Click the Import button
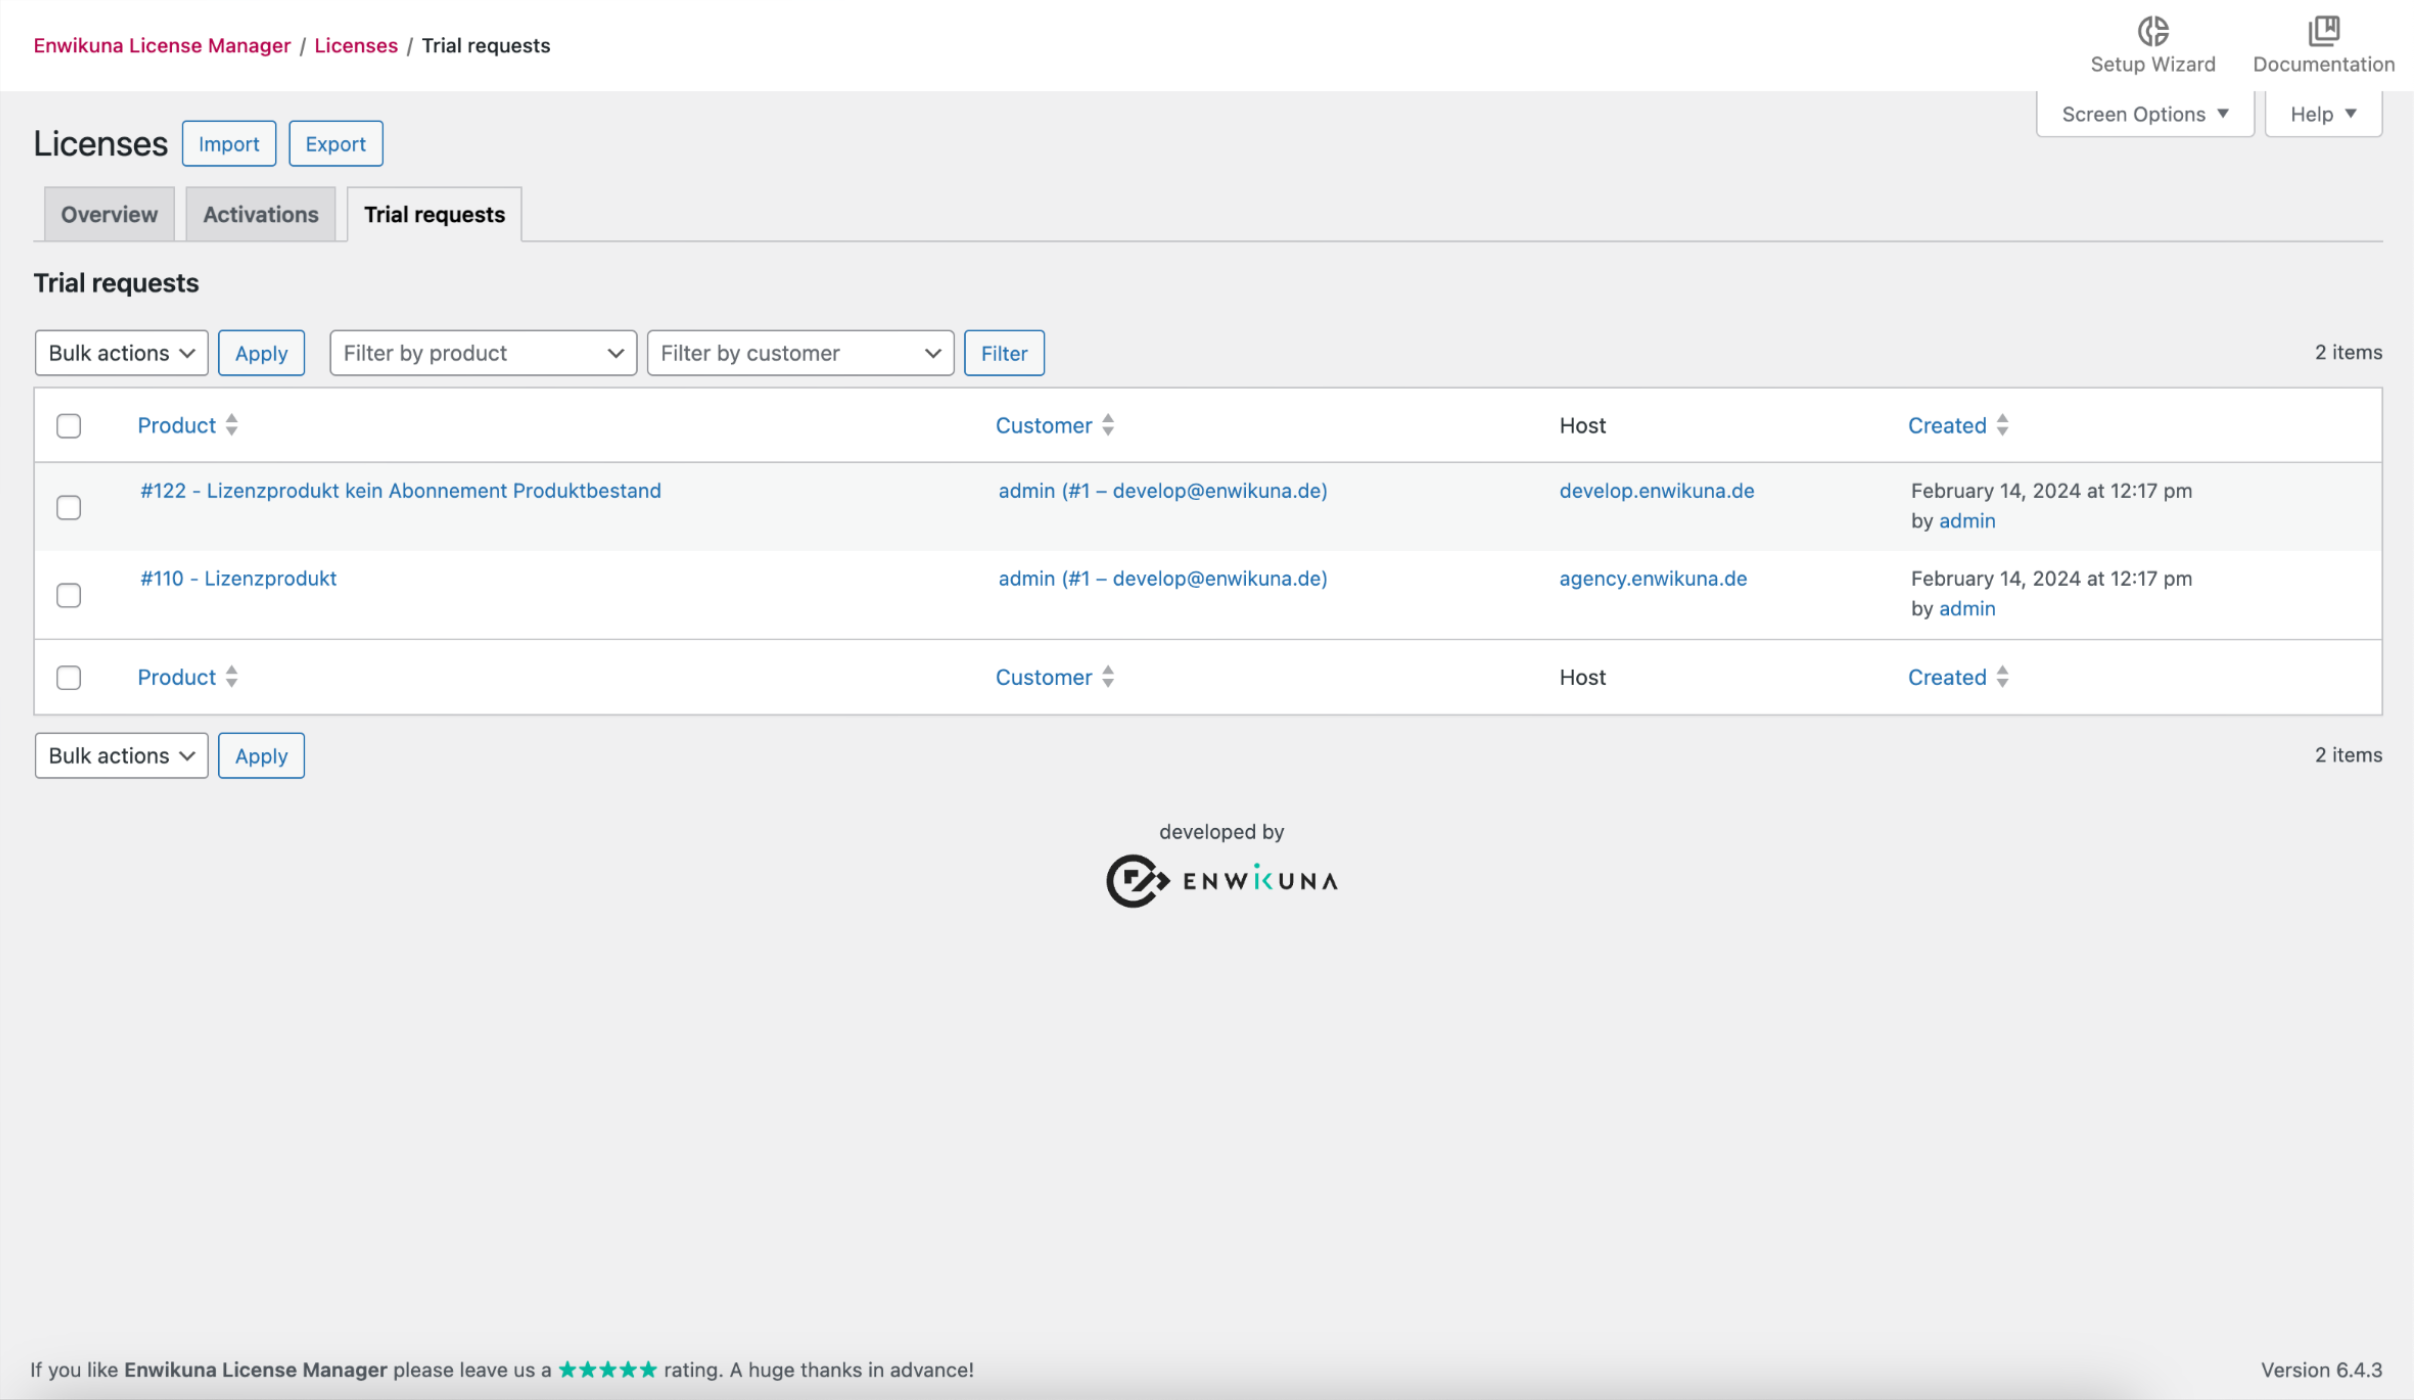 (x=229, y=144)
